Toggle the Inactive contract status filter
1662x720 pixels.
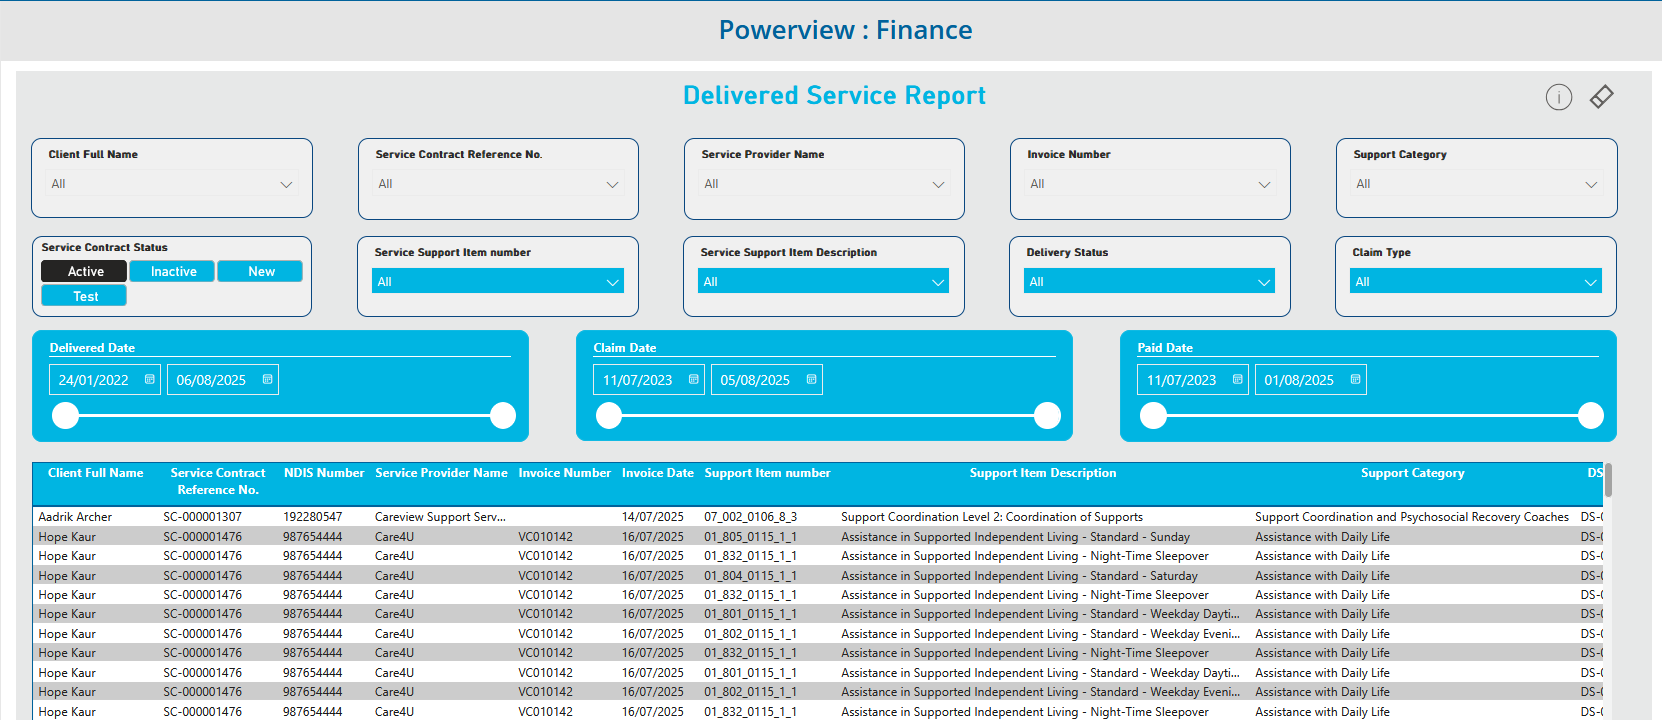(172, 271)
